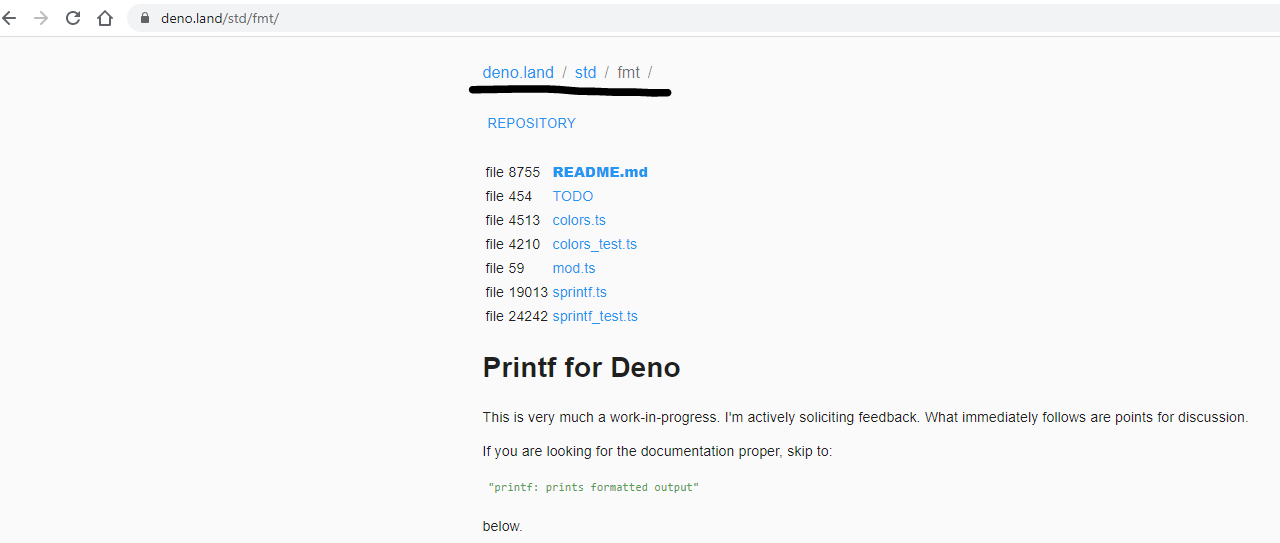The height and width of the screenshot is (543, 1280).
Task: Open the README.md file link
Action: pyautogui.click(x=600, y=172)
